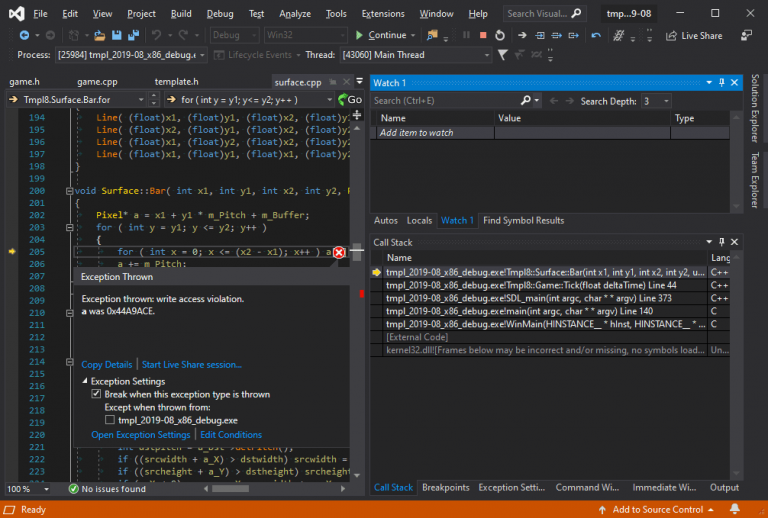
Task: Switch to the Locals tab
Action: 419,220
